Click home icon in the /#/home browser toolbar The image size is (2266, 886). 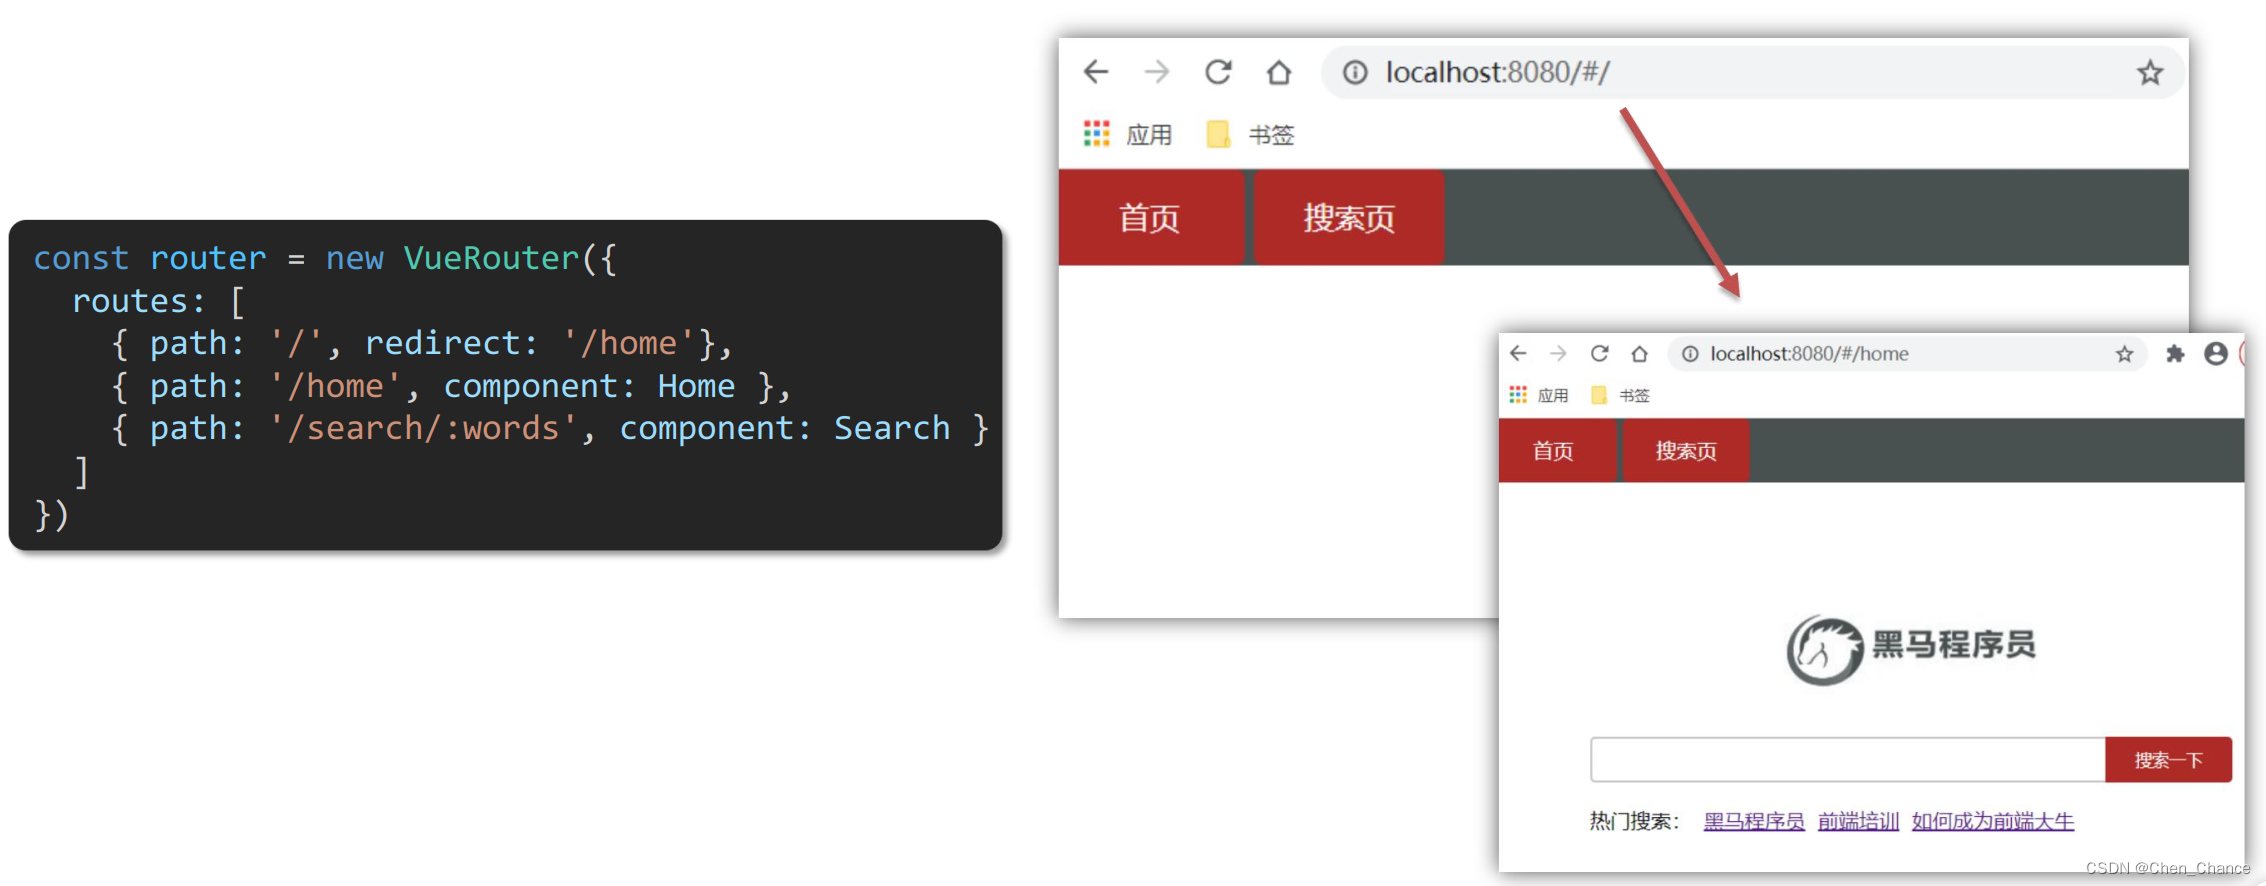point(1639,353)
